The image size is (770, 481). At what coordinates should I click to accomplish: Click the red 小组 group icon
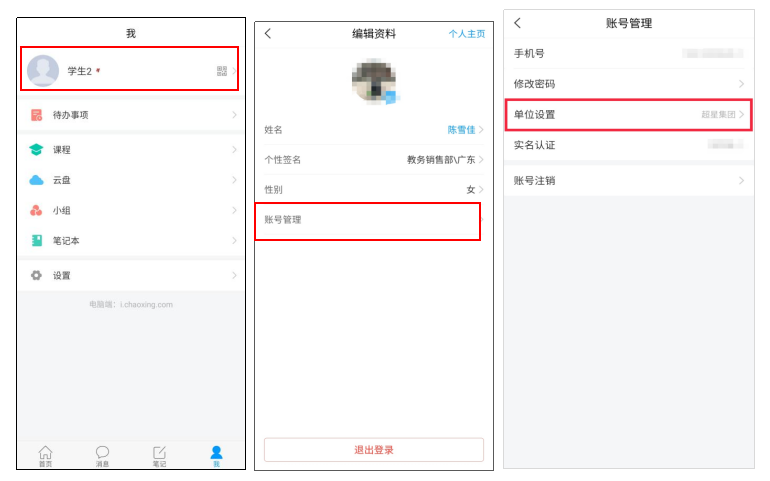coord(36,211)
